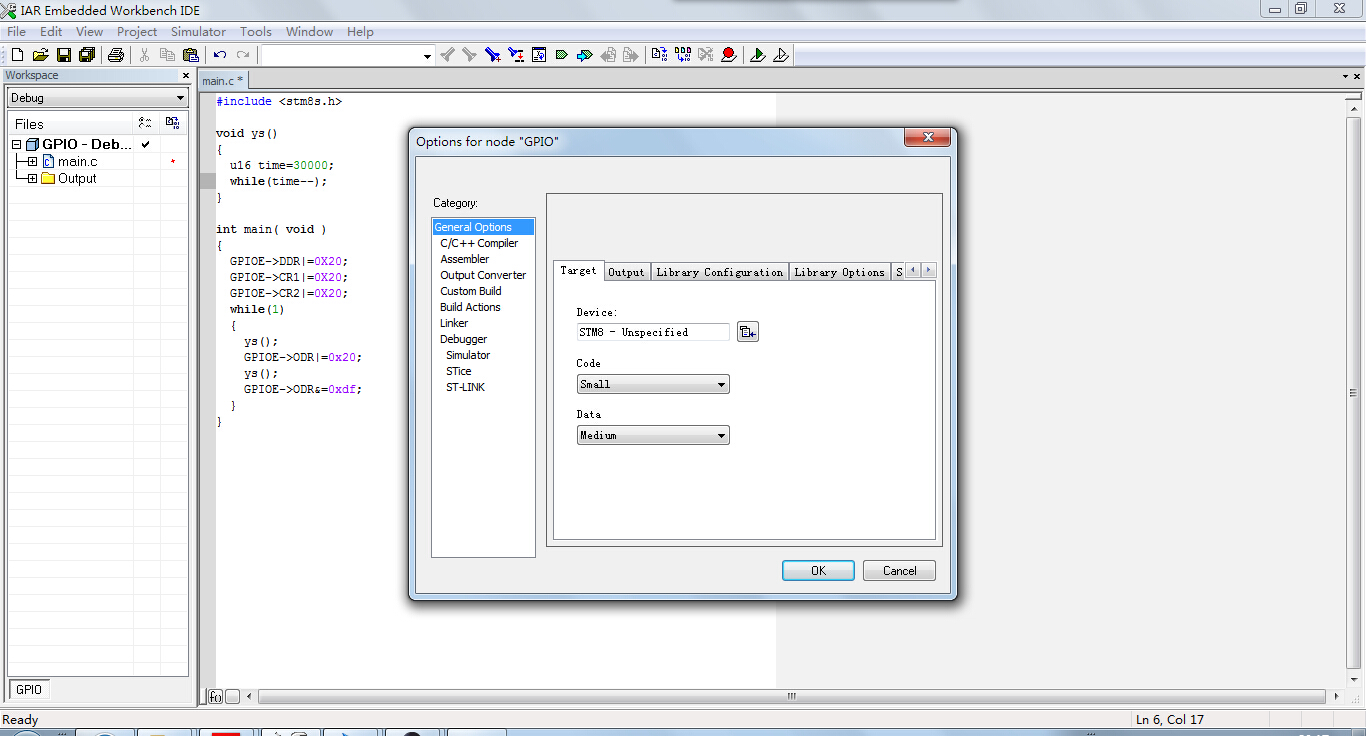Open the Help menu
This screenshot has width=1366, height=736.
360,32
